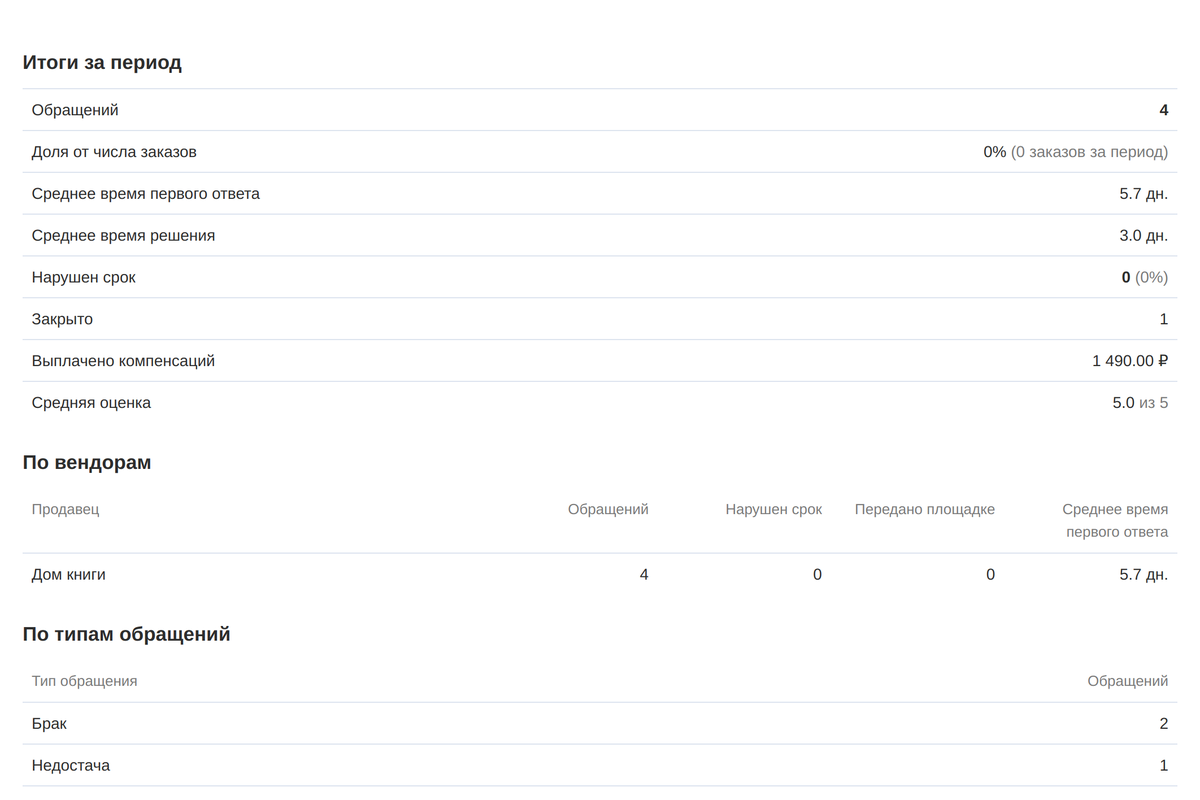Image resolution: width=1200 pixels, height=800 pixels.
Task: Click the 'По типам обращений' heading
Action: click(127, 635)
